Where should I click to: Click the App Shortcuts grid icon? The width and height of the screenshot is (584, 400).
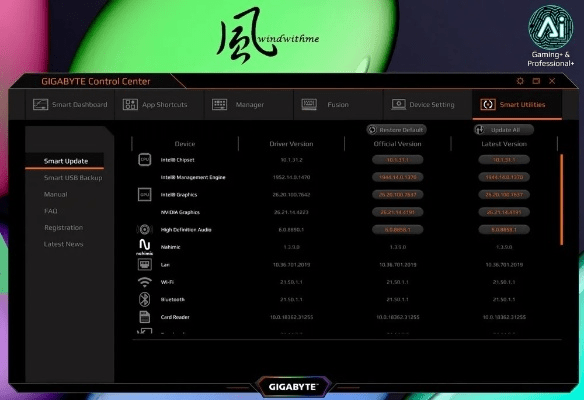(130, 104)
